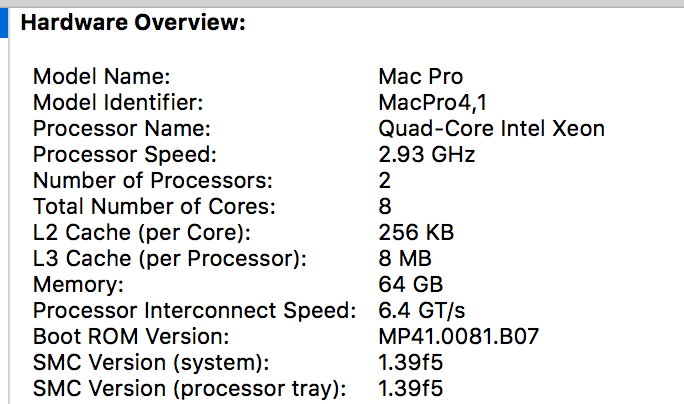Screen dimensions: 684x404
Task: Select the MacPro4,1 identifier value
Action: (x=432, y=103)
